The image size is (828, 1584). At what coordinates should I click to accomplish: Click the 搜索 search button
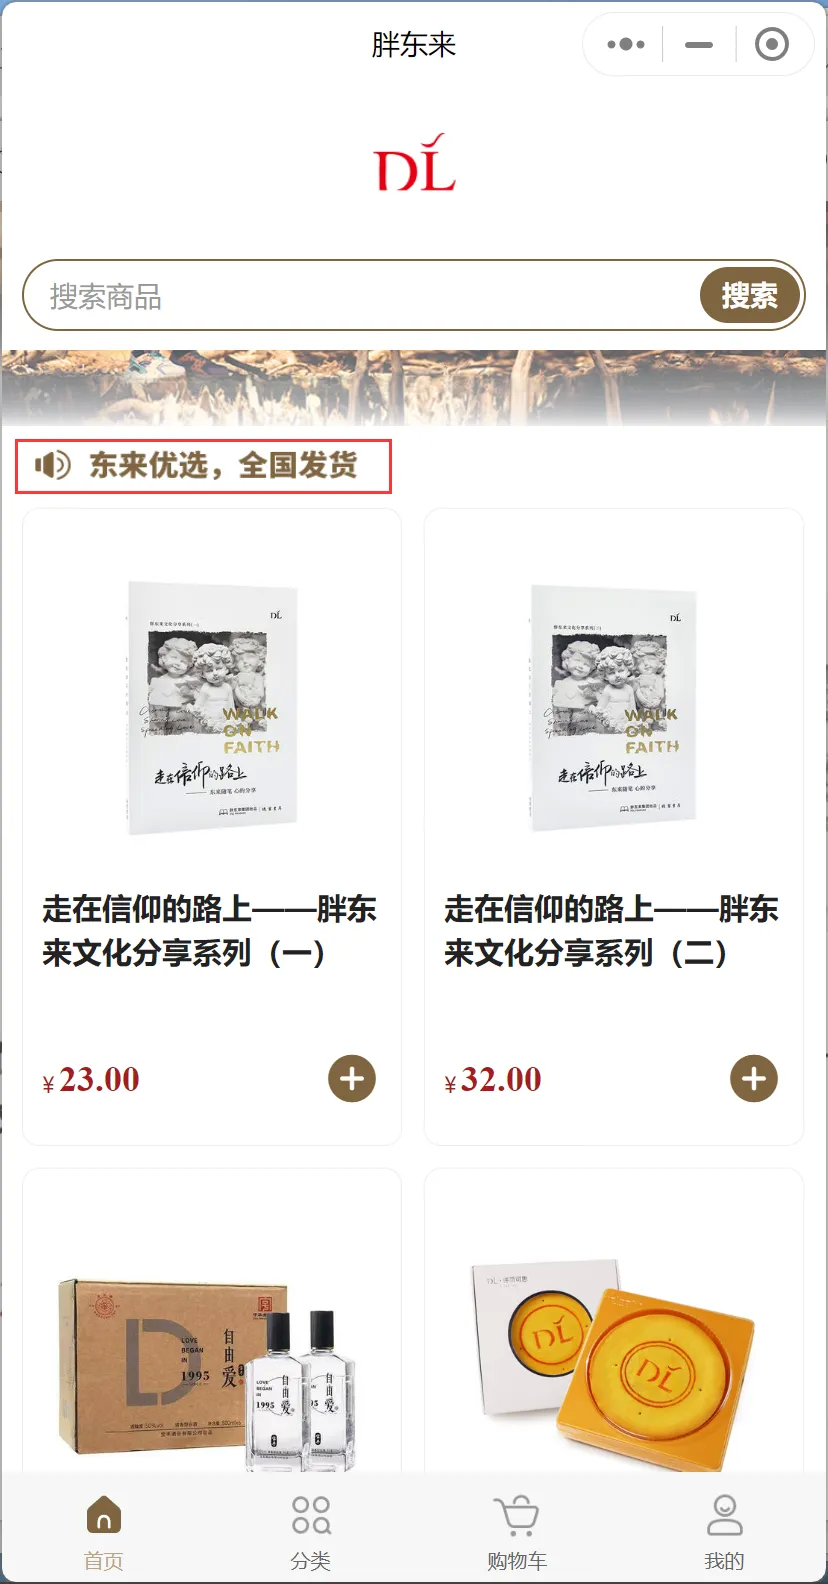[x=750, y=295]
